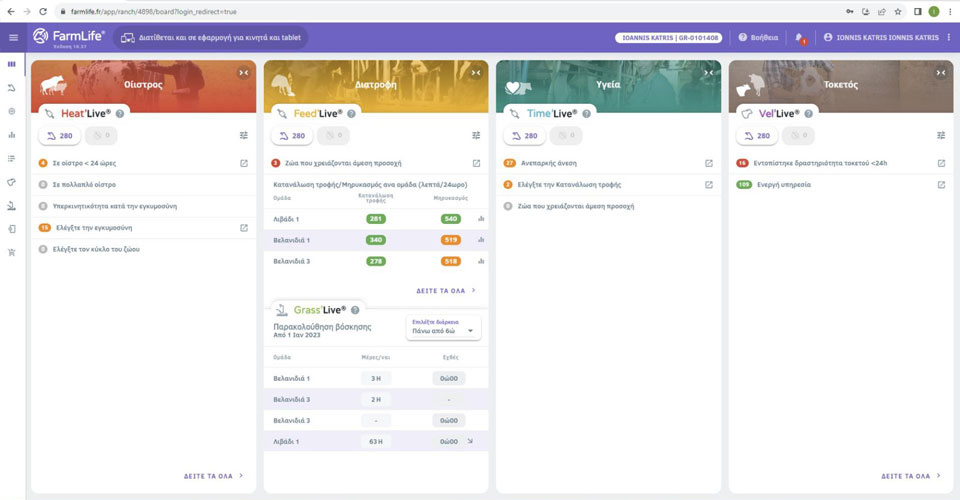Image resolution: width=960 pixels, height=500 pixels.
Task: Click the 280 animals chip in Feed'Live
Action: (x=292, y=136)
